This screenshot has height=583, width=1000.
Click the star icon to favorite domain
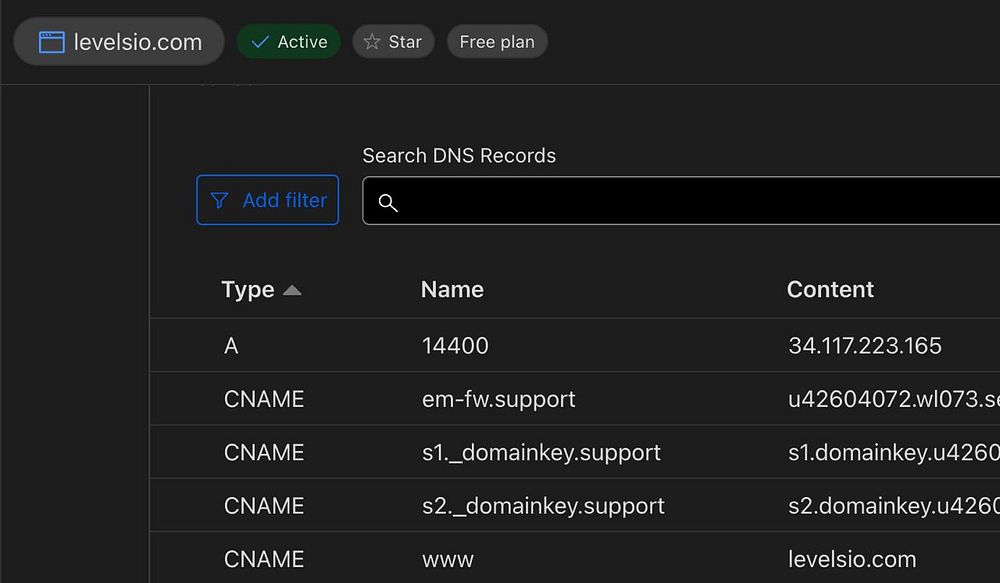point(372,42)
